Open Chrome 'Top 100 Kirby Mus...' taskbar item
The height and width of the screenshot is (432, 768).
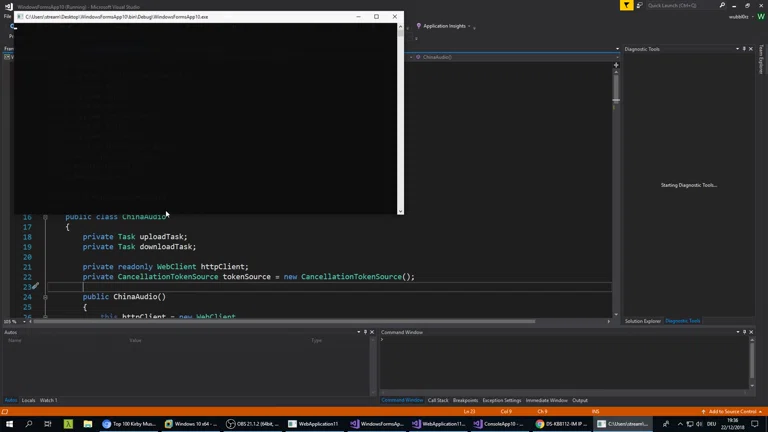129,424
